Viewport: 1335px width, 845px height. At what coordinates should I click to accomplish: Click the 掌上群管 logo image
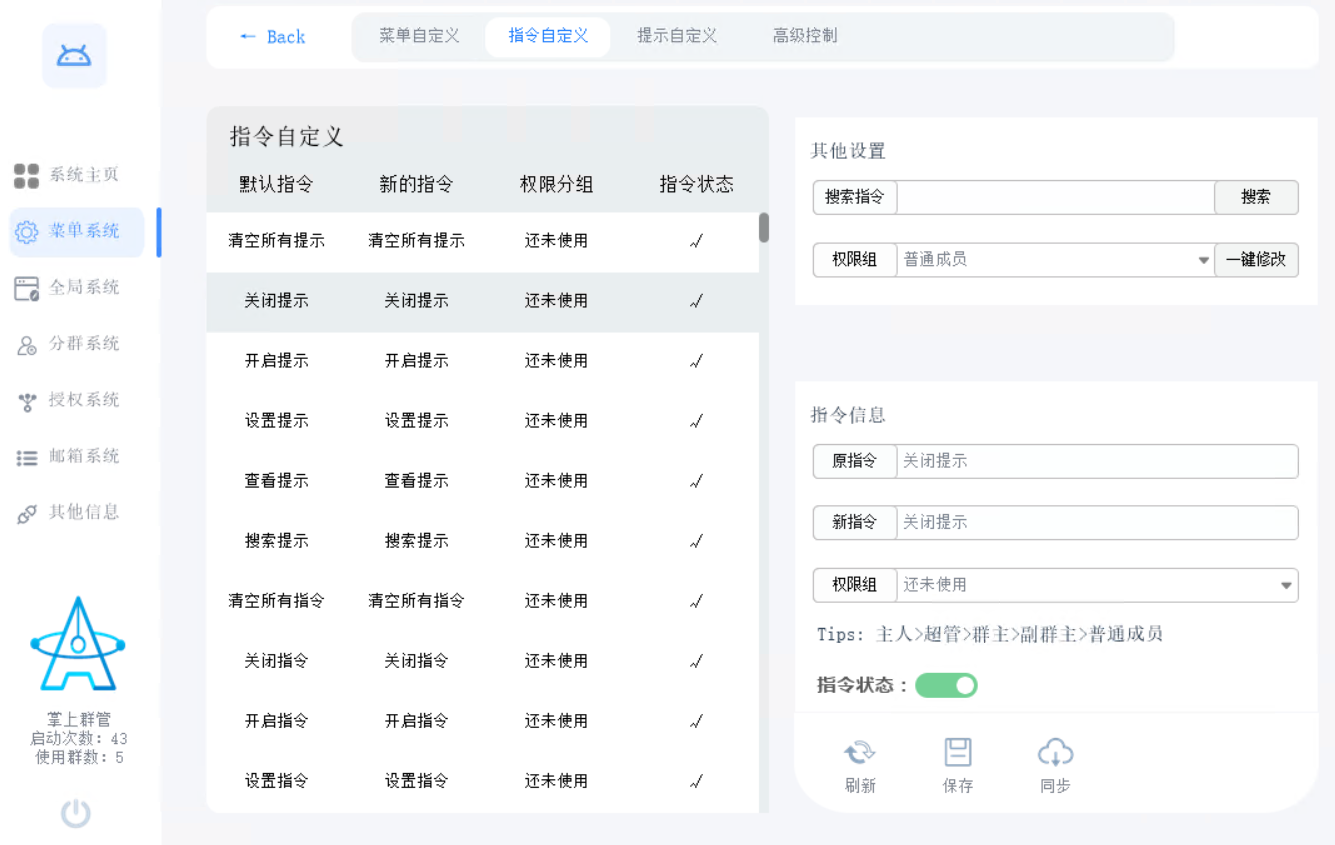click(78, 645)
